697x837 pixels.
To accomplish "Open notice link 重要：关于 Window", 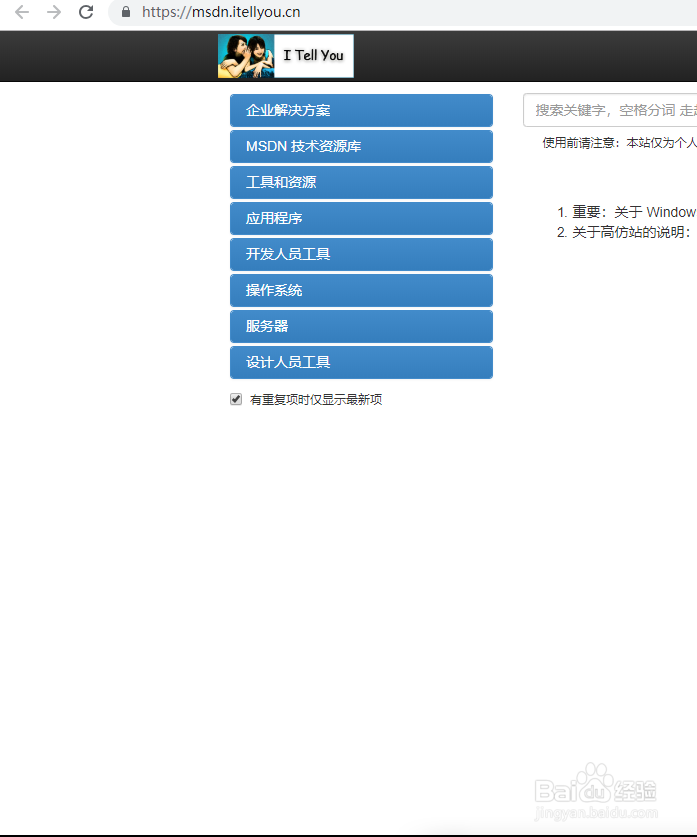I will pos(634,212).
